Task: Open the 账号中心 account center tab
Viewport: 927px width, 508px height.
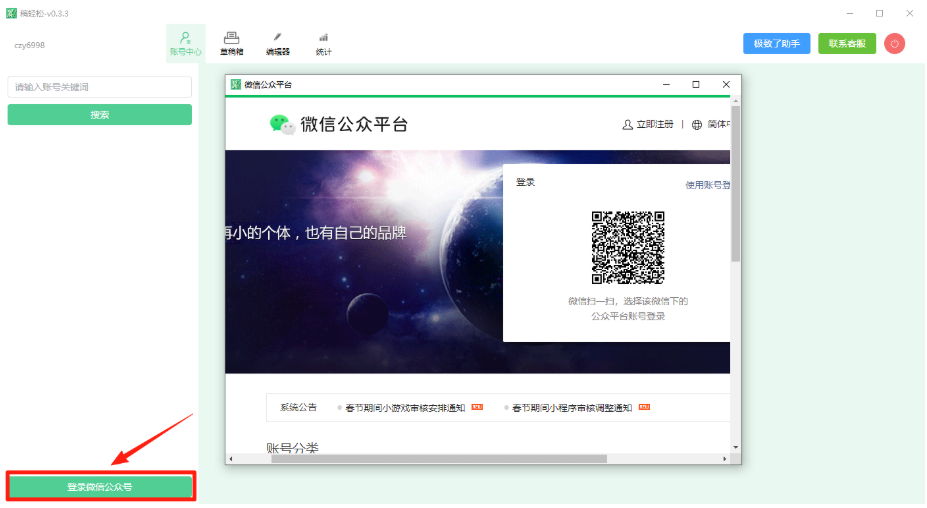Action: (x=185, y=43)
